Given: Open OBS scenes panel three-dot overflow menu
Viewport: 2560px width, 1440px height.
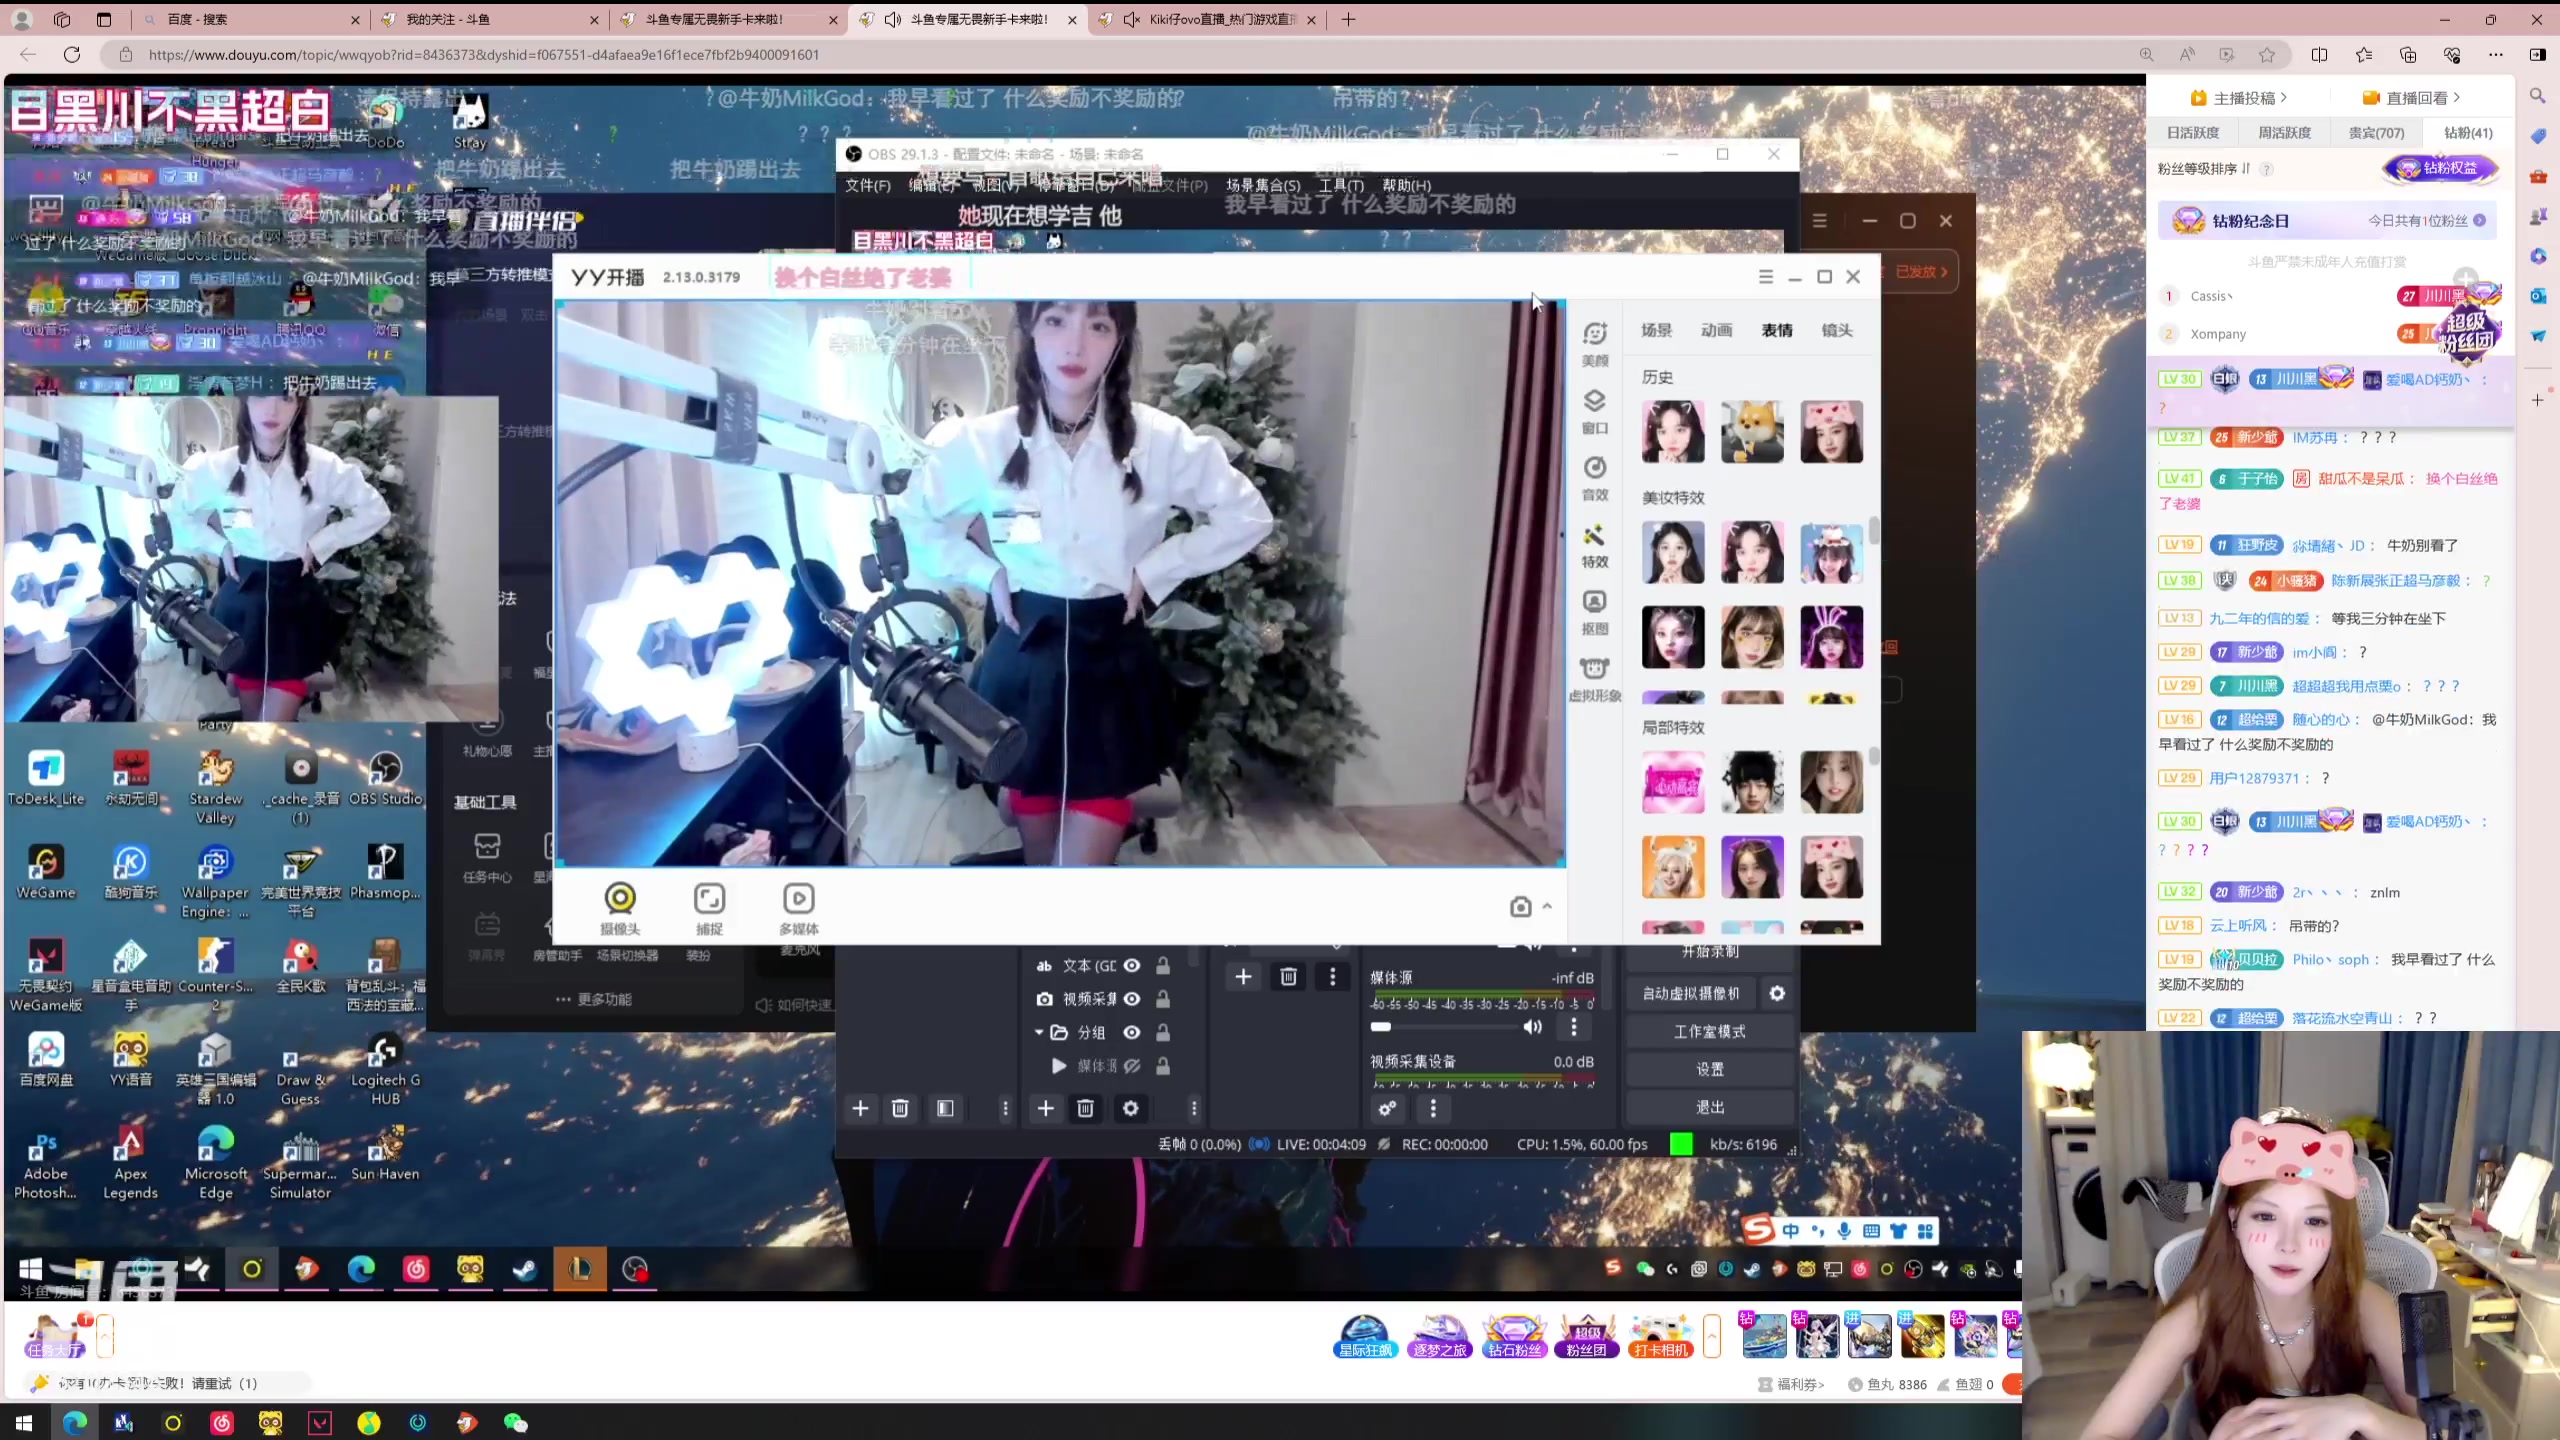Looking at the screenshot, I should [1006, 1108].
